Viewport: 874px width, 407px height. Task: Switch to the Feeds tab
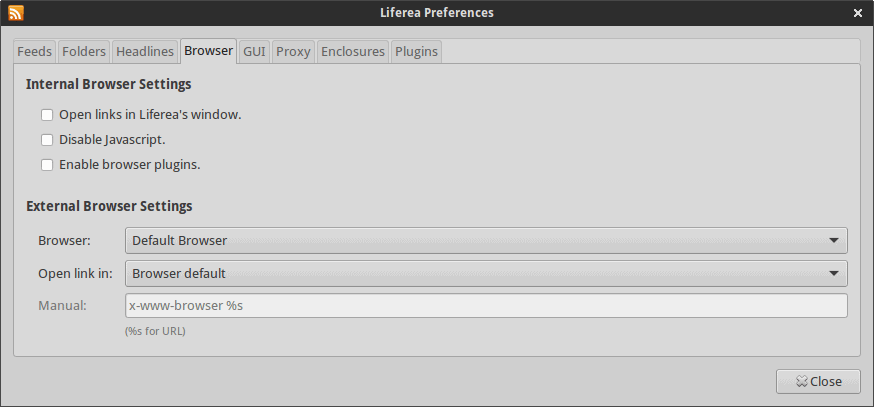coord(35,52)
